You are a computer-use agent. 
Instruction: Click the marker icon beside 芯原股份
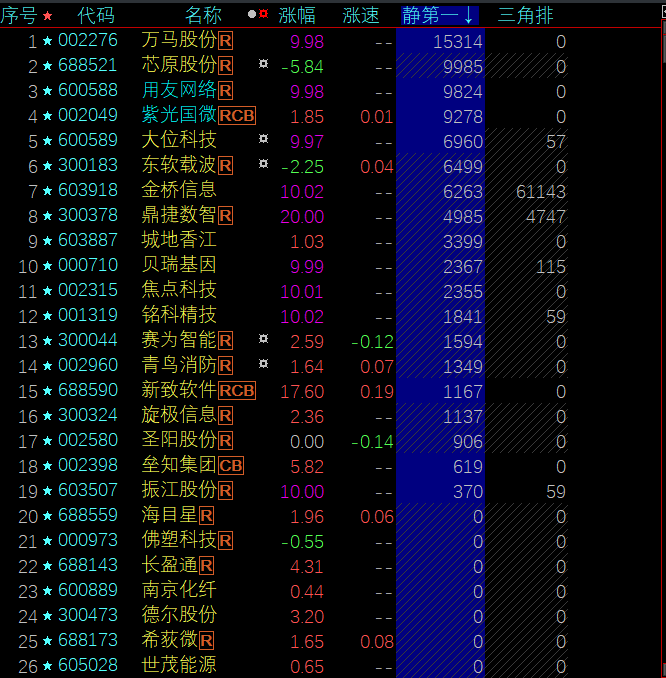click(x=263, y=64)
